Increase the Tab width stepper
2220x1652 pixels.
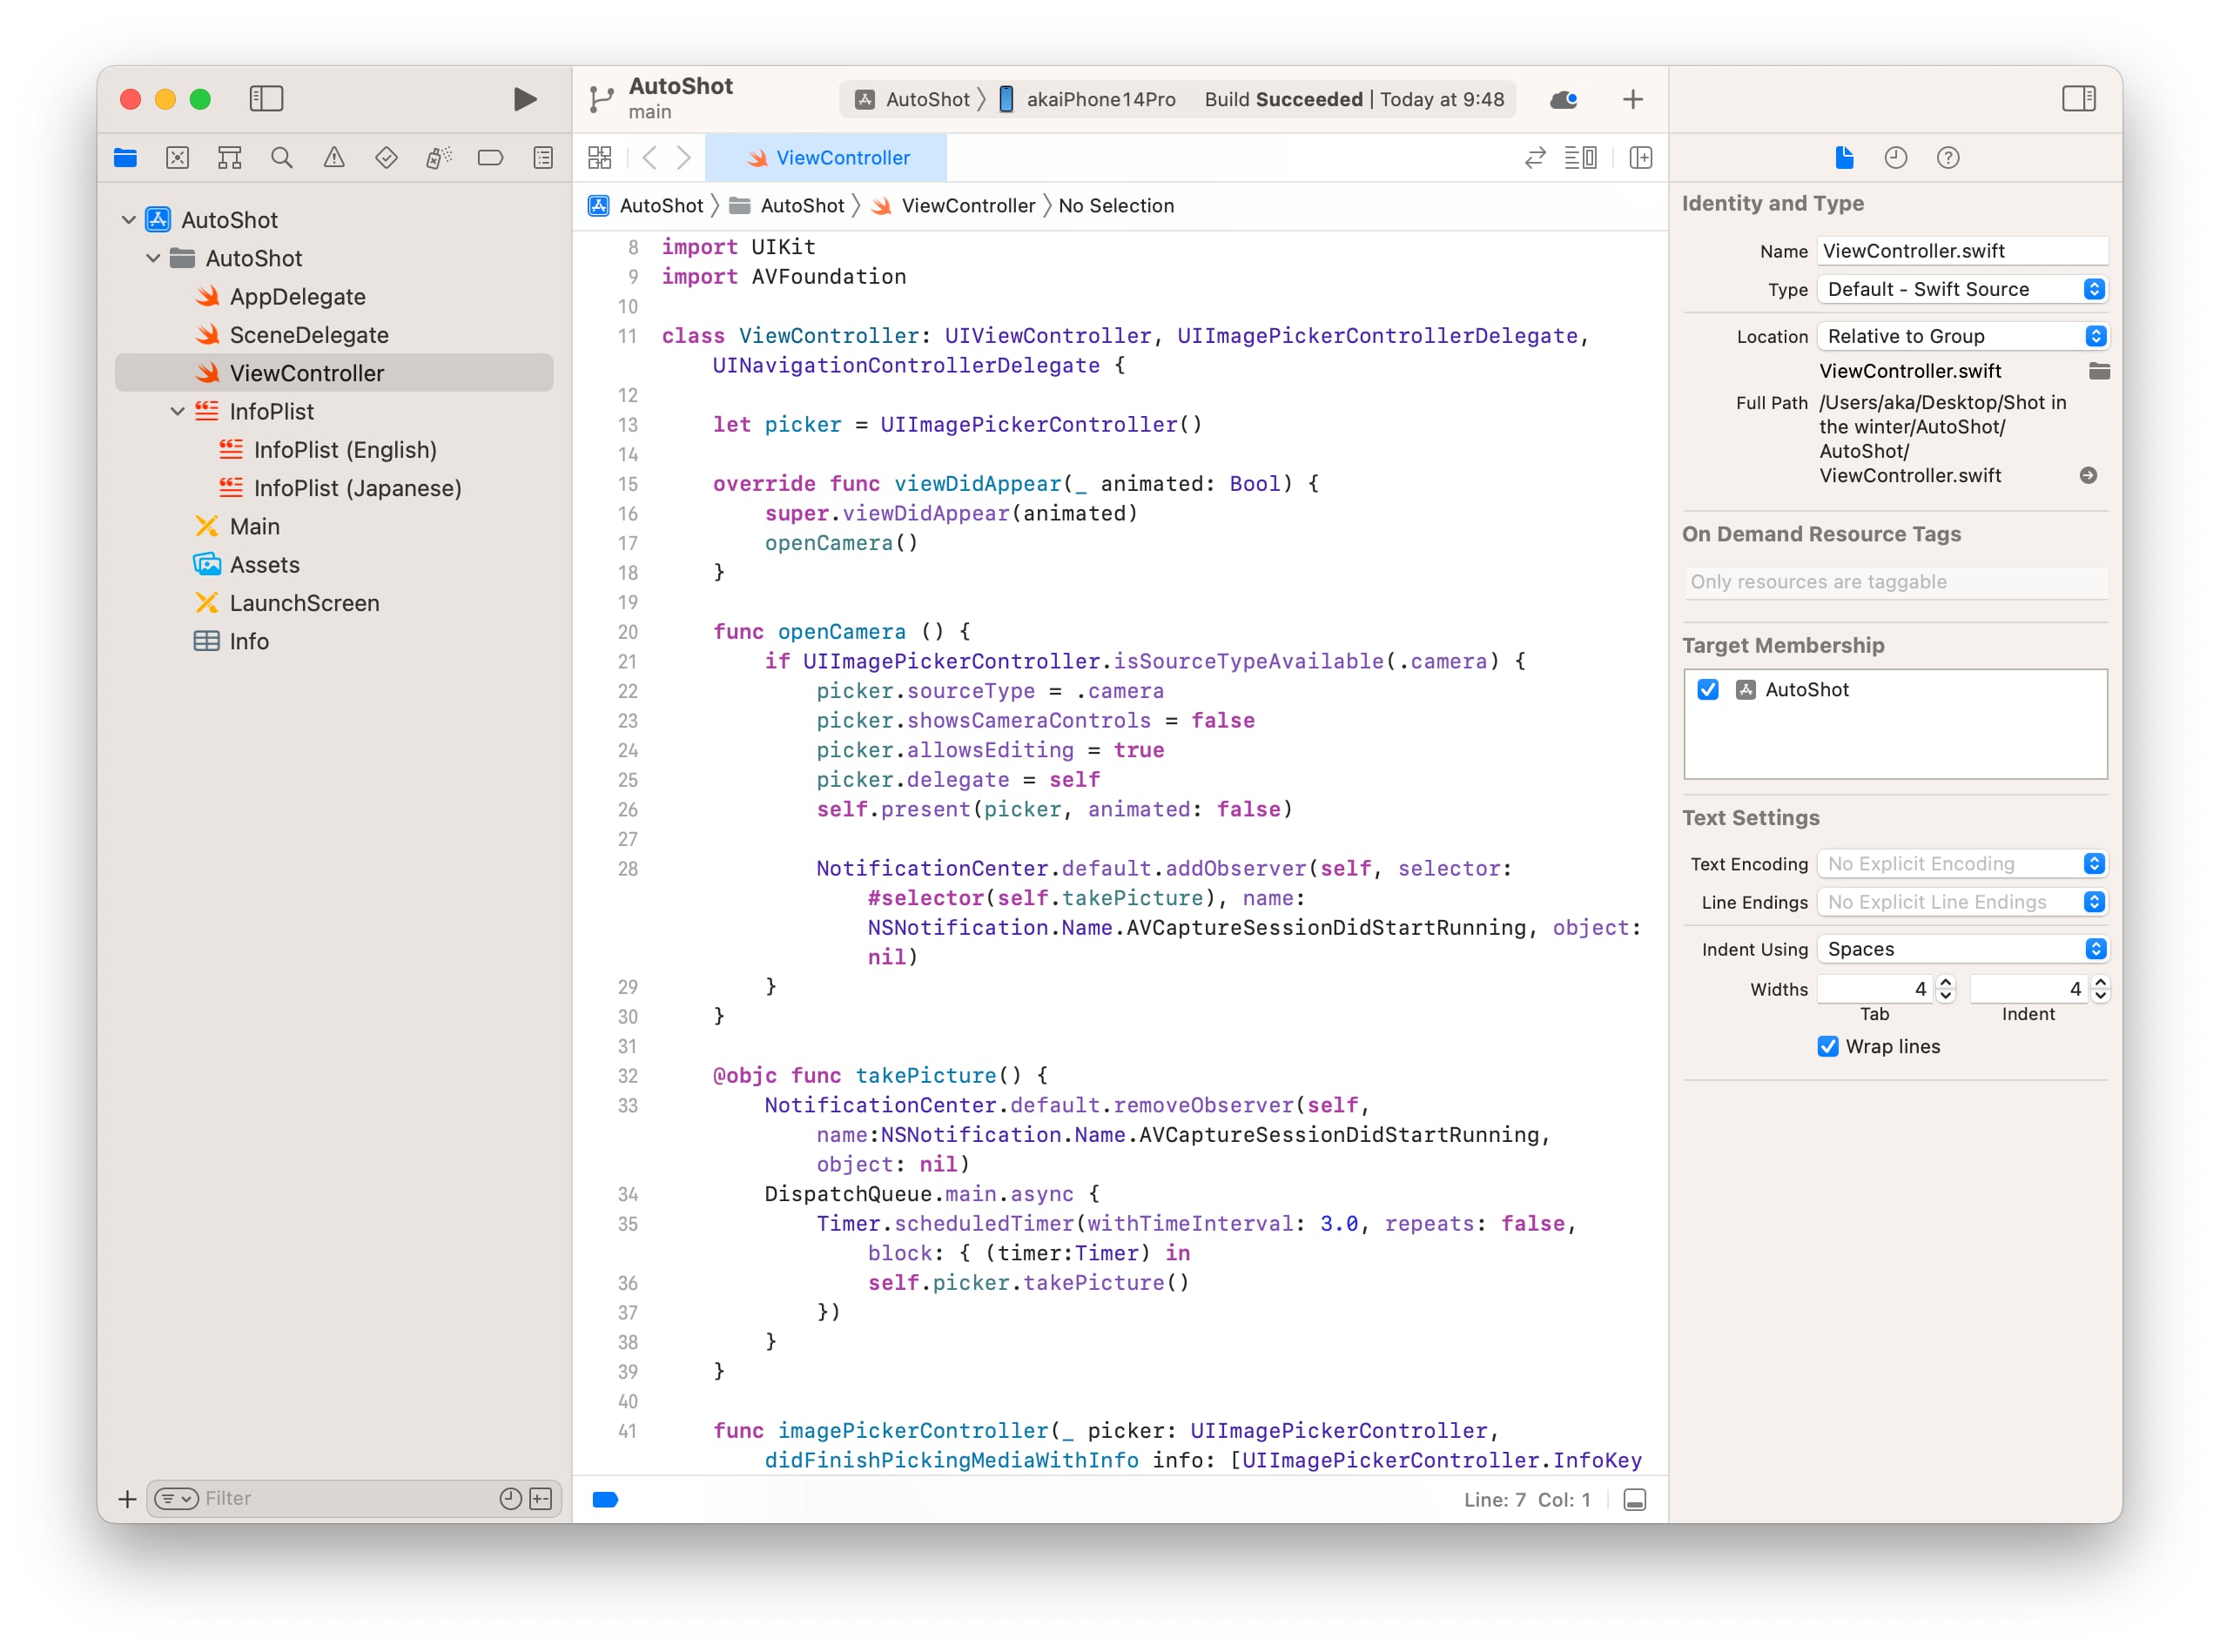(x=1945, y=982)
